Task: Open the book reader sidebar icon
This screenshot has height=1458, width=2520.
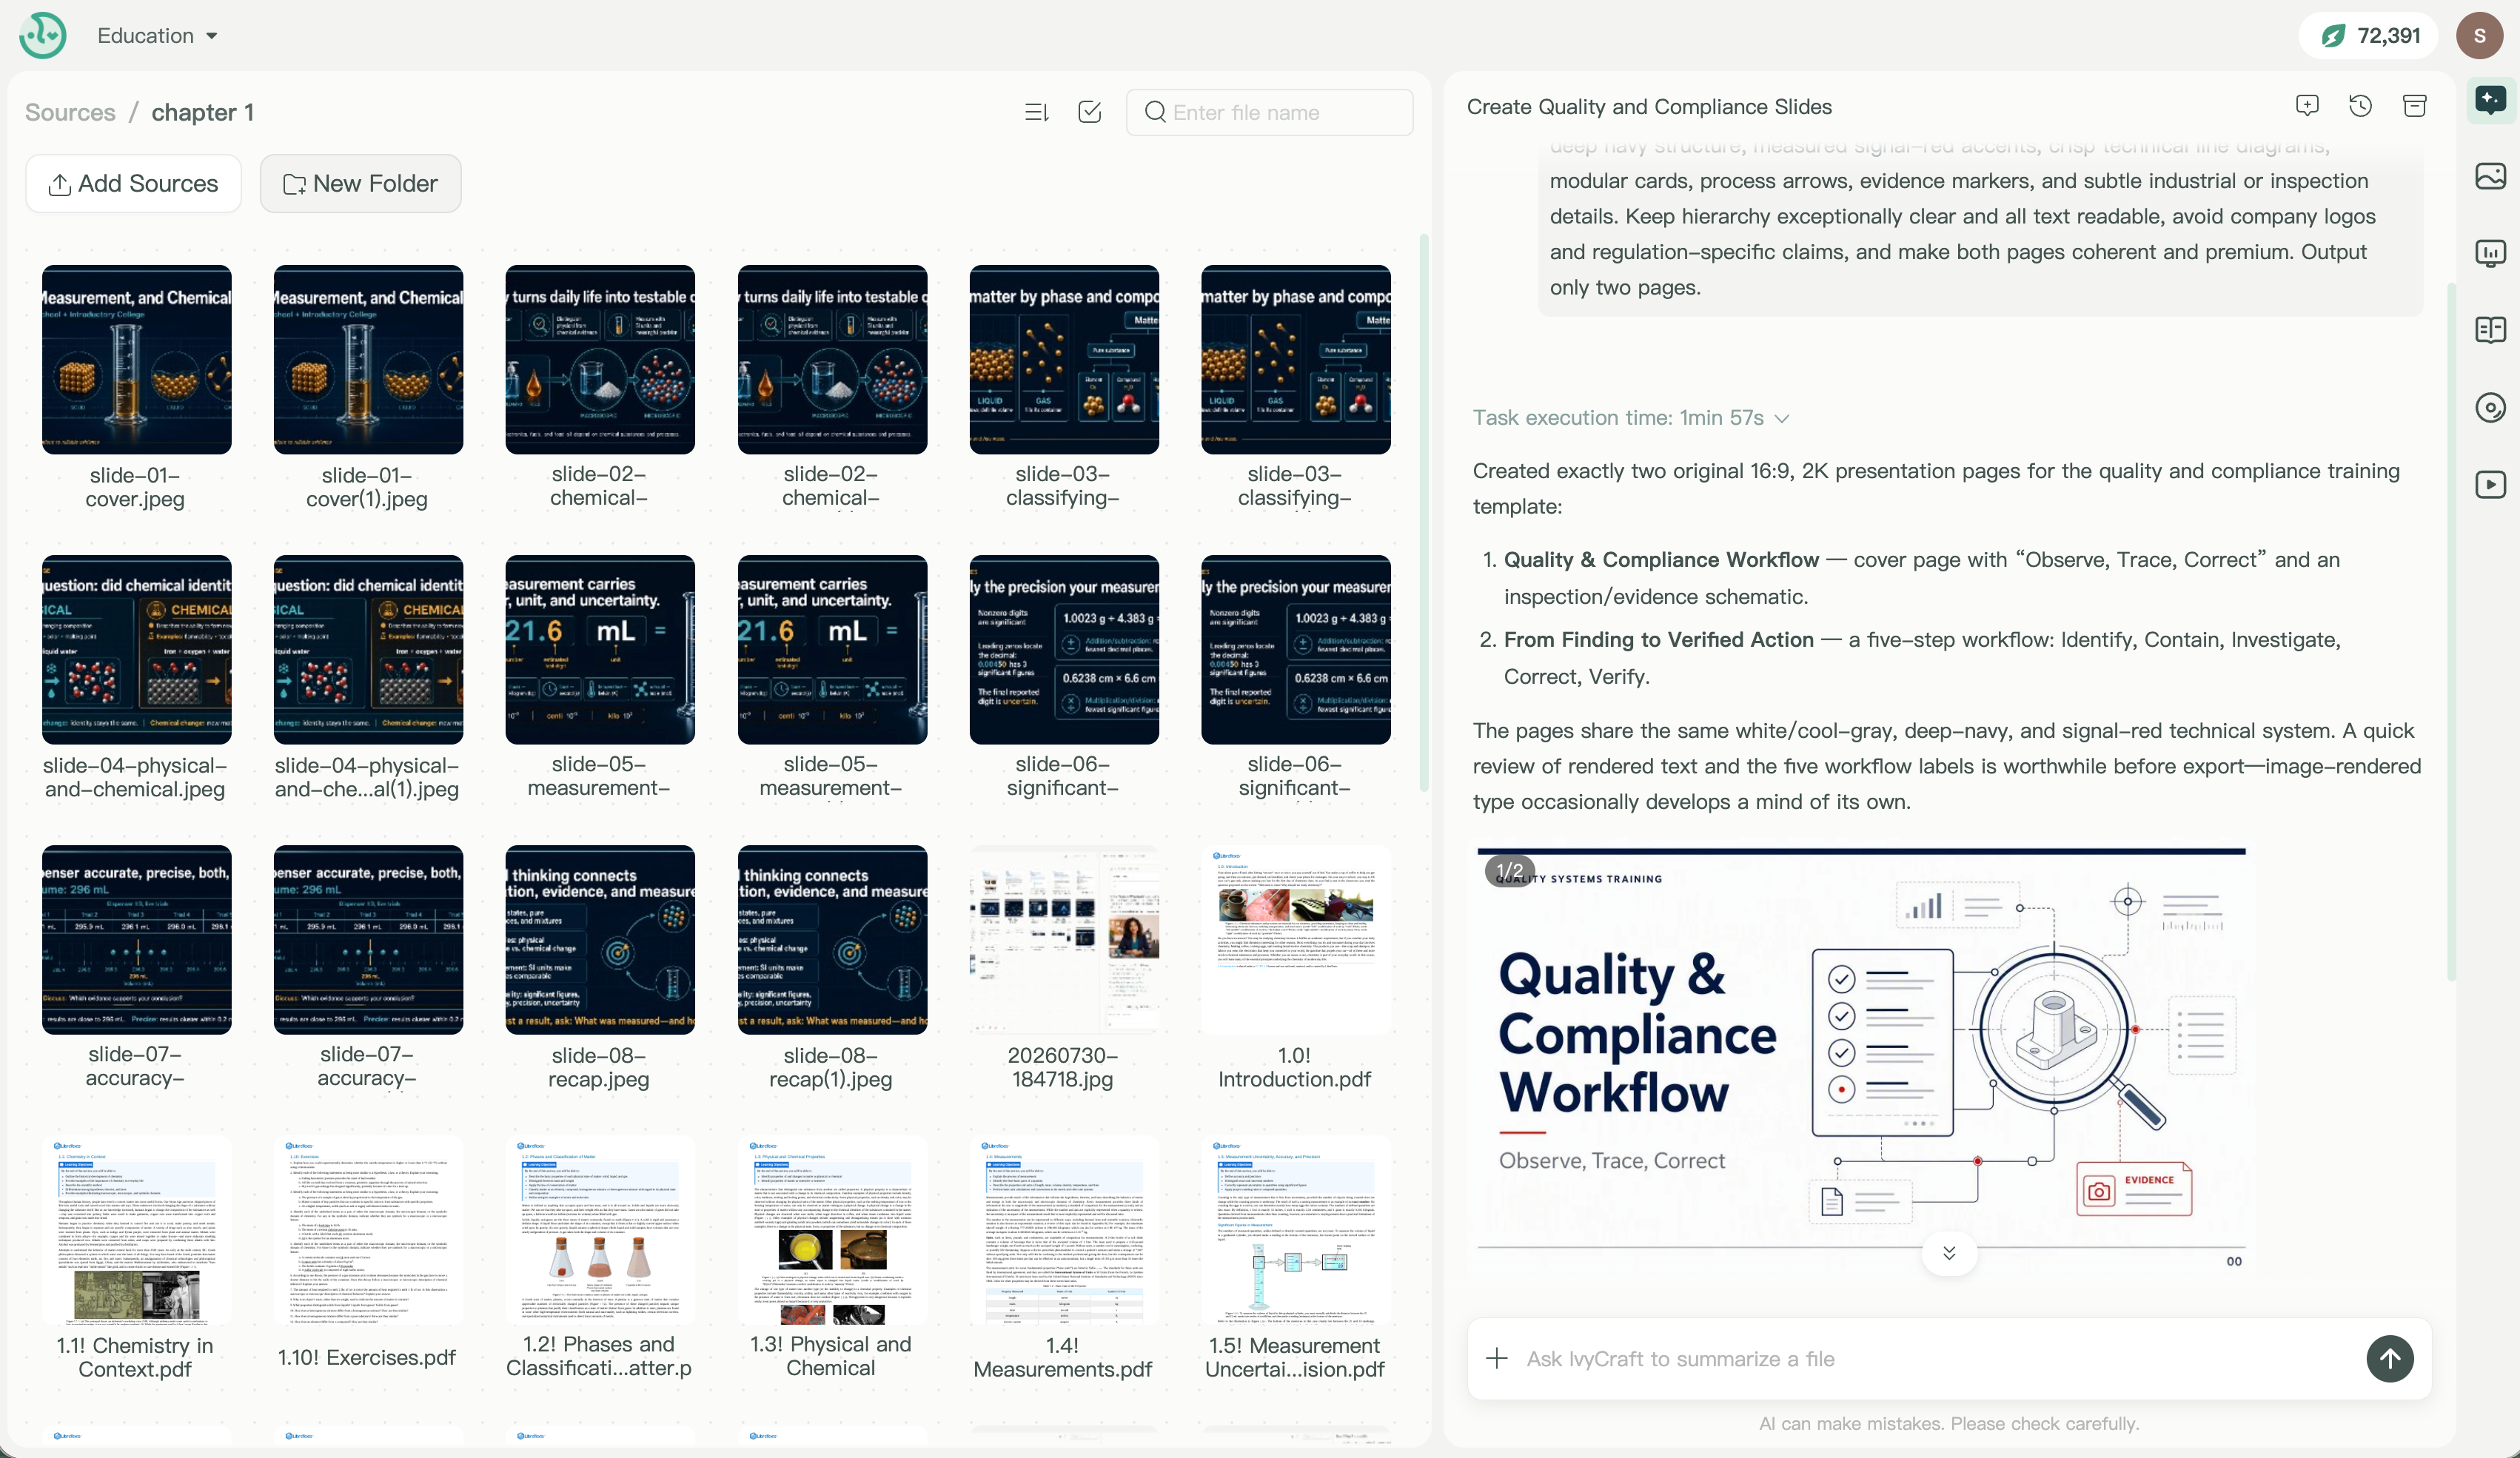Action: [2490, 330]
